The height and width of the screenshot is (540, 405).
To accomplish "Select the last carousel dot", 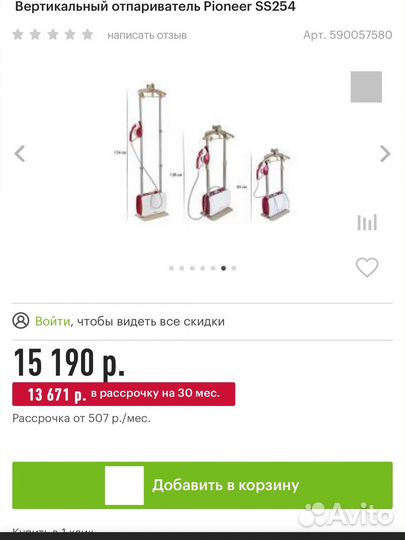I will tap(234, 268).
